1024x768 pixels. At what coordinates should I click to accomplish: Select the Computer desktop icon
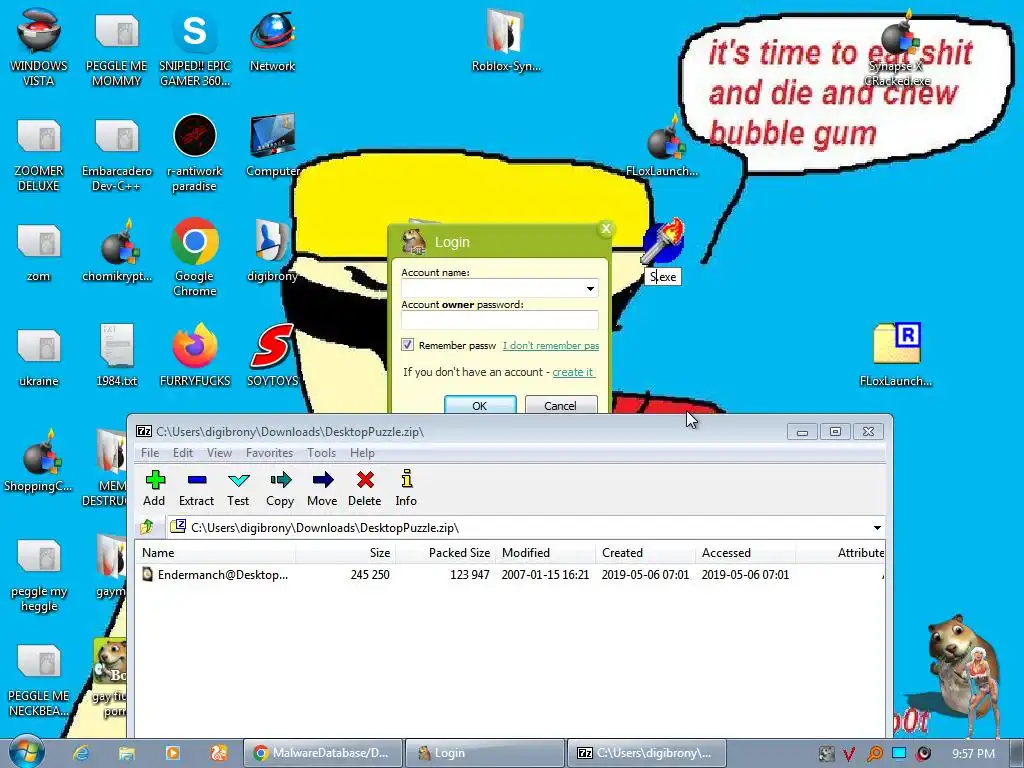click(x=272, y=146)
